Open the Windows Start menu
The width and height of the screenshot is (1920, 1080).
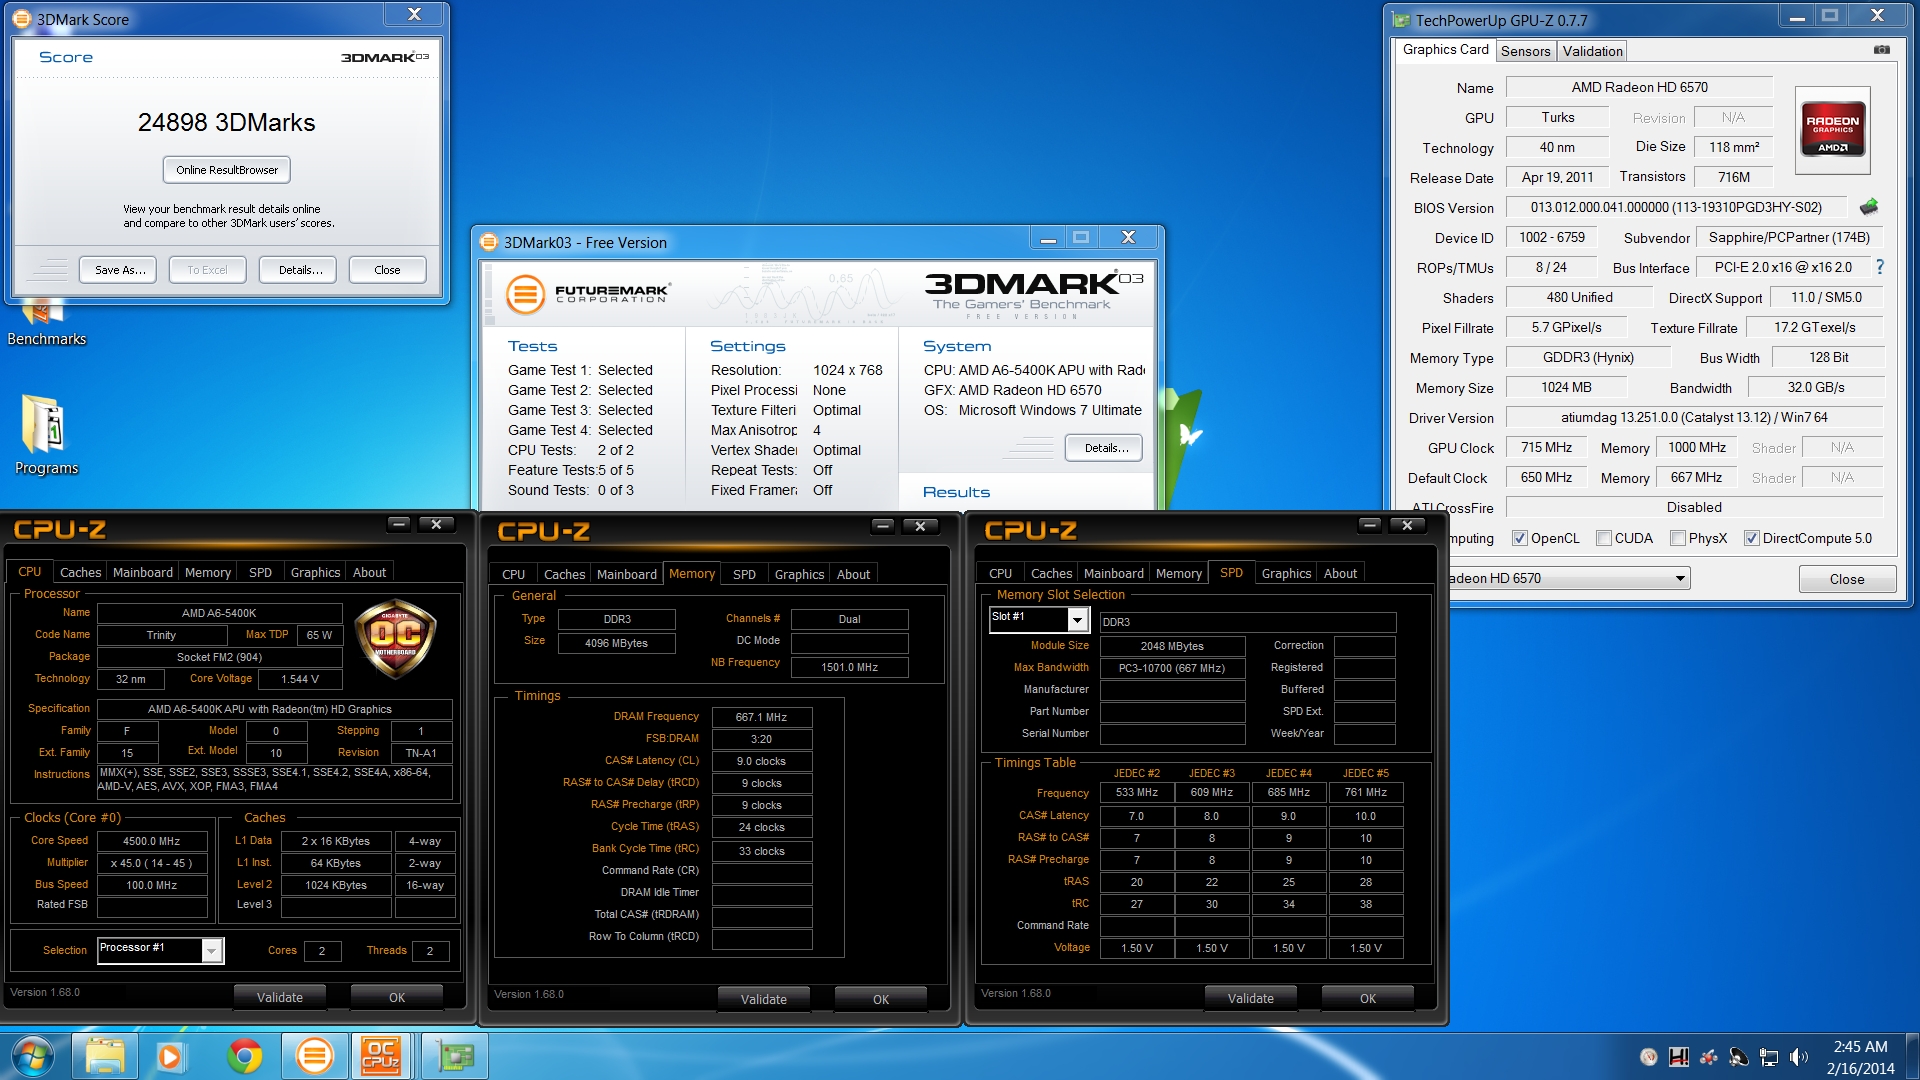tap(32, 1056)
